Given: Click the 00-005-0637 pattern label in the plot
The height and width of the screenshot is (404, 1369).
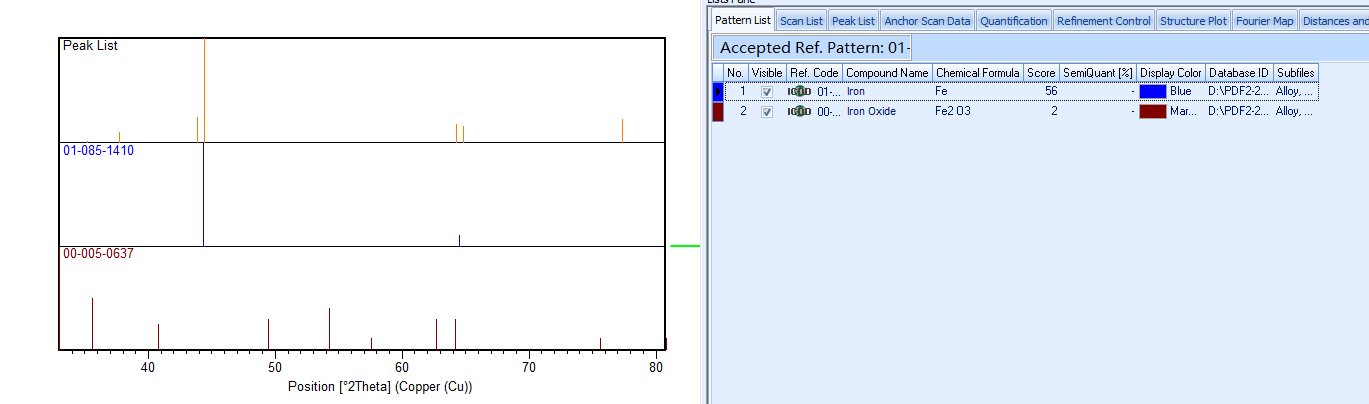Looking at the screenshot, I should click(98, 254).
